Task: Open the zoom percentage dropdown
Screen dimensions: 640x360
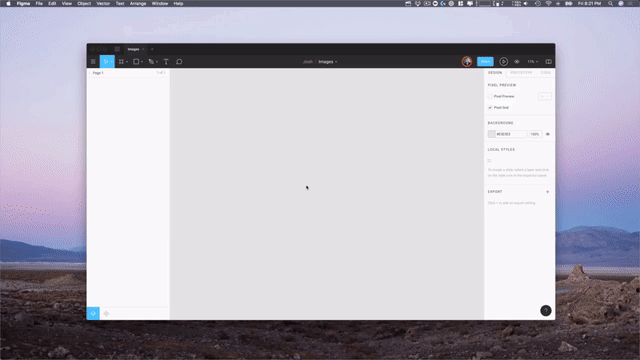Action: 532,62
